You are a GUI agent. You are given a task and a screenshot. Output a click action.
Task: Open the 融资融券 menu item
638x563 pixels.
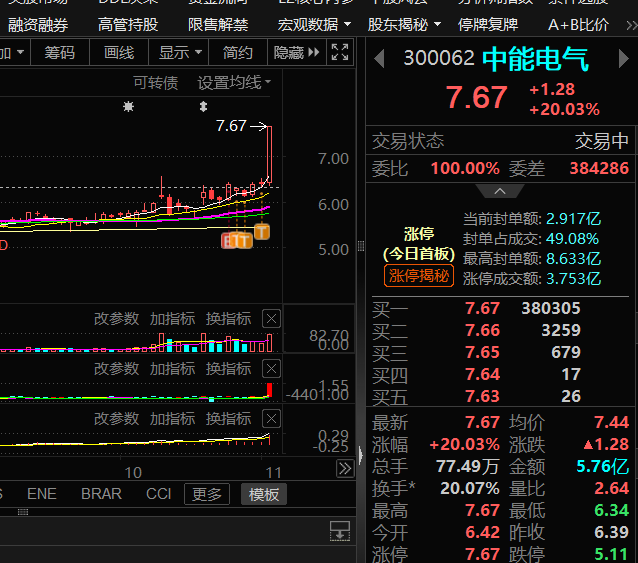(38, 25)
